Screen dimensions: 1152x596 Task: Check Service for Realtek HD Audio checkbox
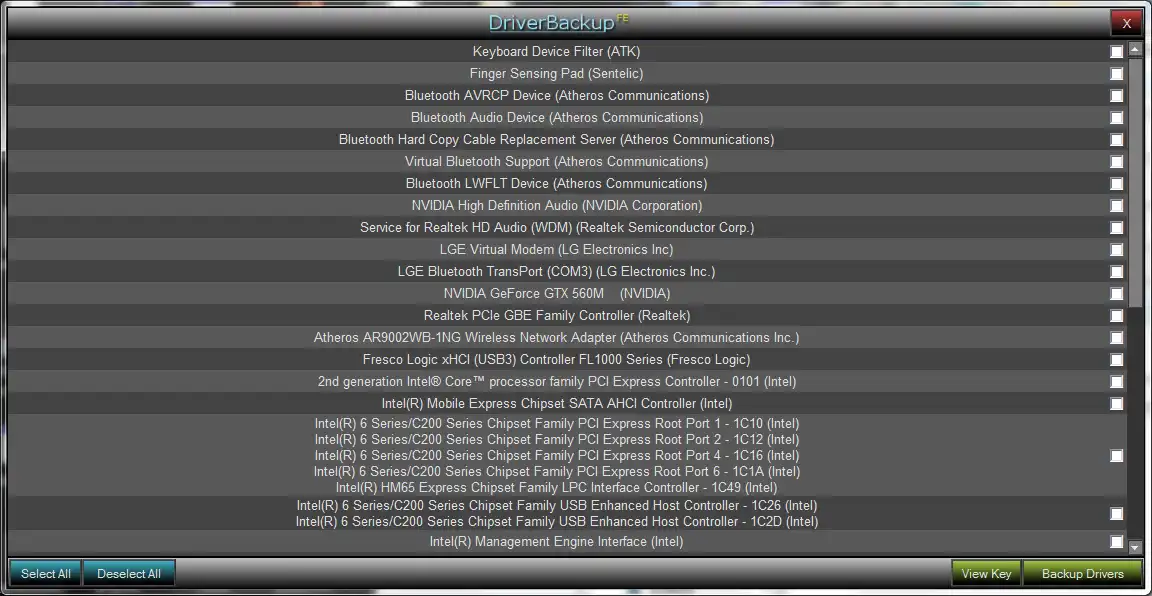tap(1117, 228)
